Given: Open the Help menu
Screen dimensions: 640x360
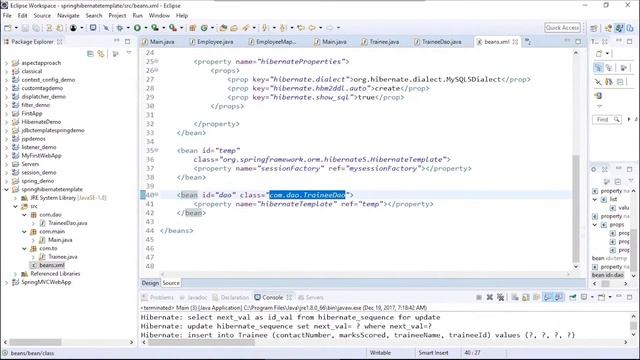Looking at the screenshot, I should pos(182,16).
